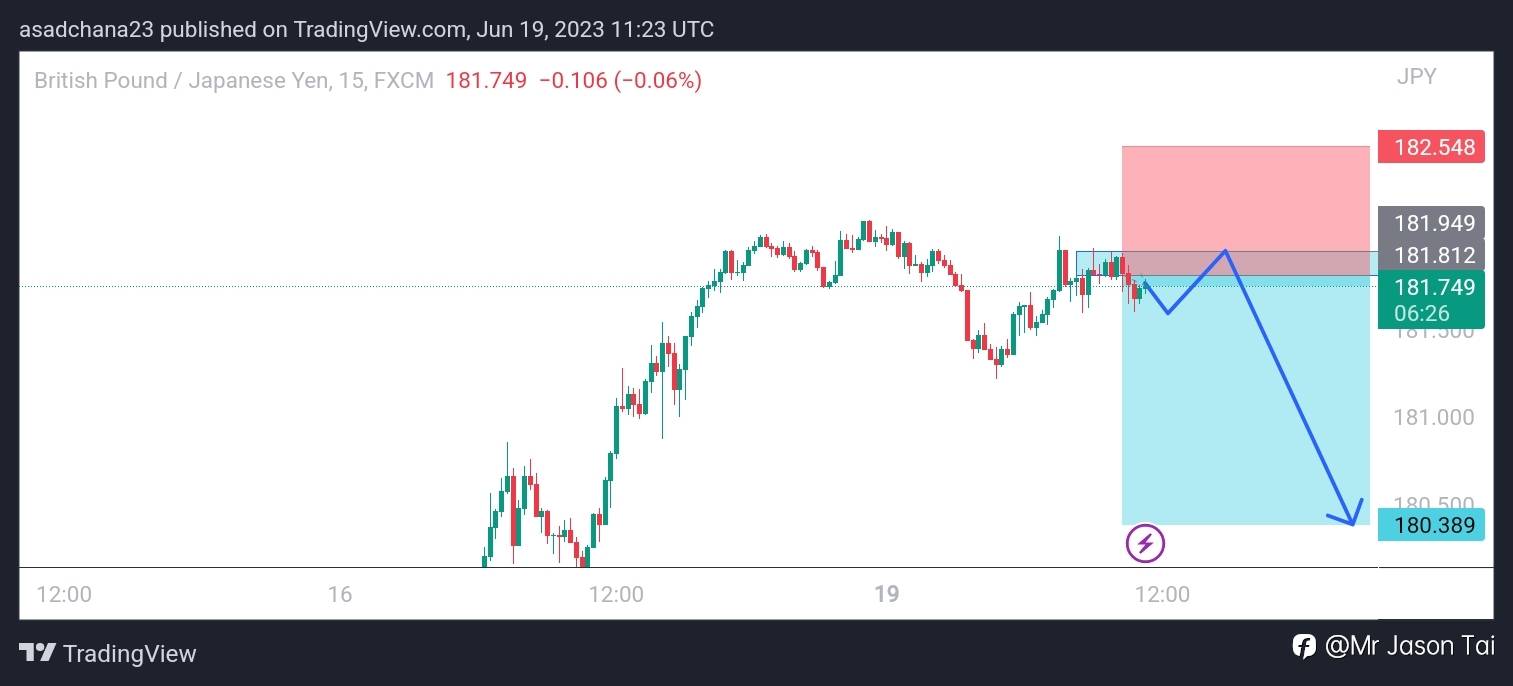Click the 16 date marker on time axis

pyautogui.click(x=340, y=594)
